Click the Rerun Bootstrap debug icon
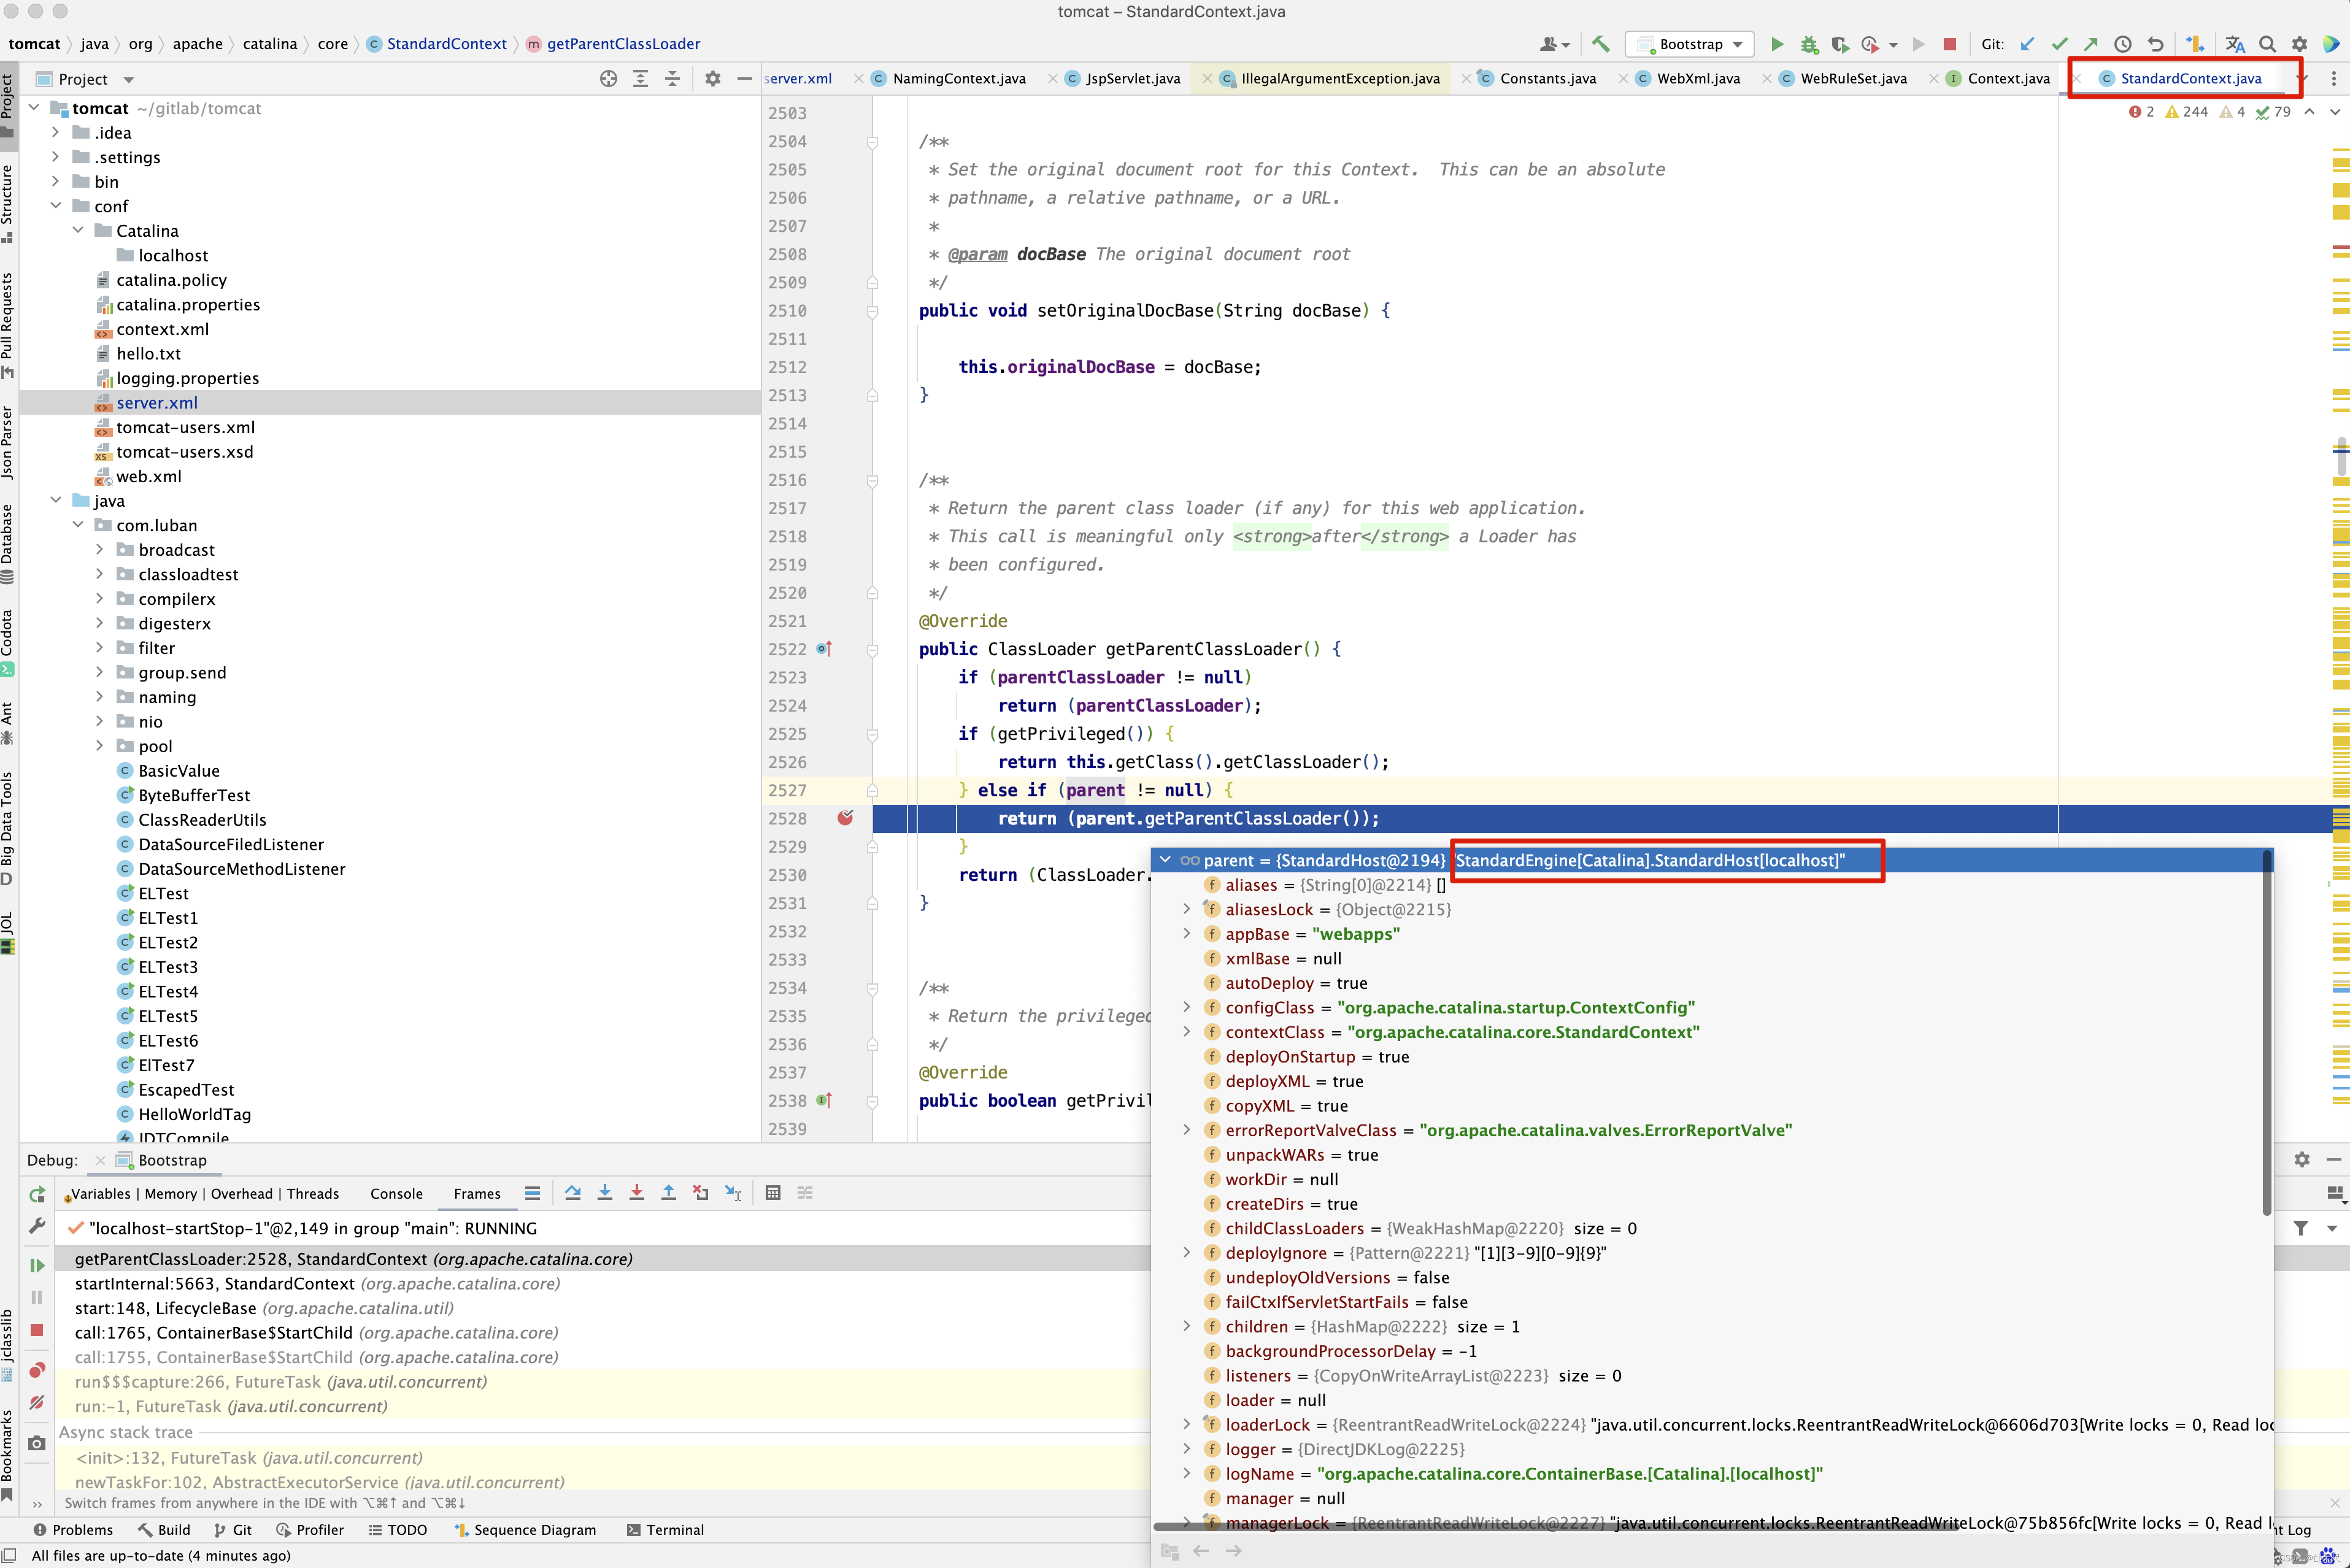 point(37,1194)
